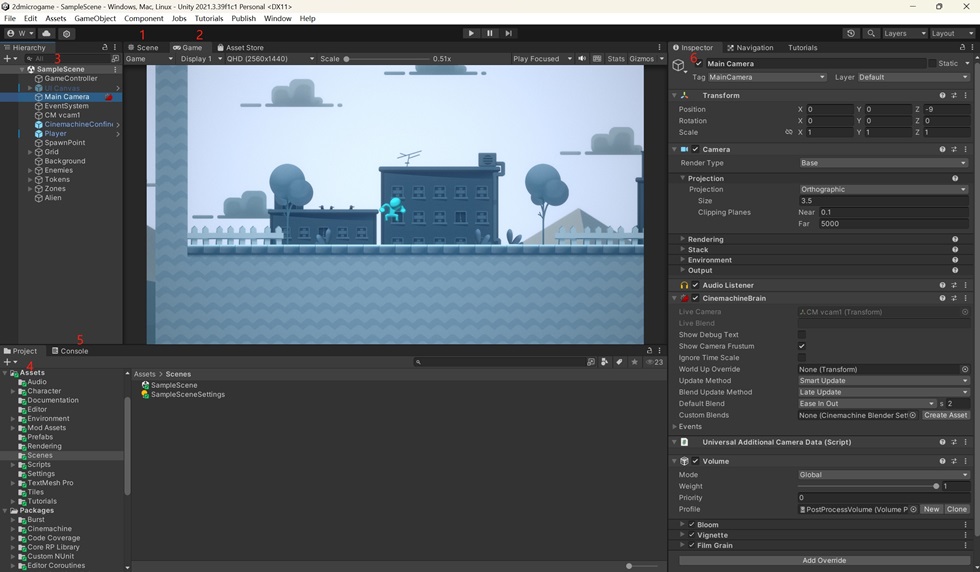Screen dimensions: 980x572
Task: Click the Camera Size input field
Action: [883, 201]
